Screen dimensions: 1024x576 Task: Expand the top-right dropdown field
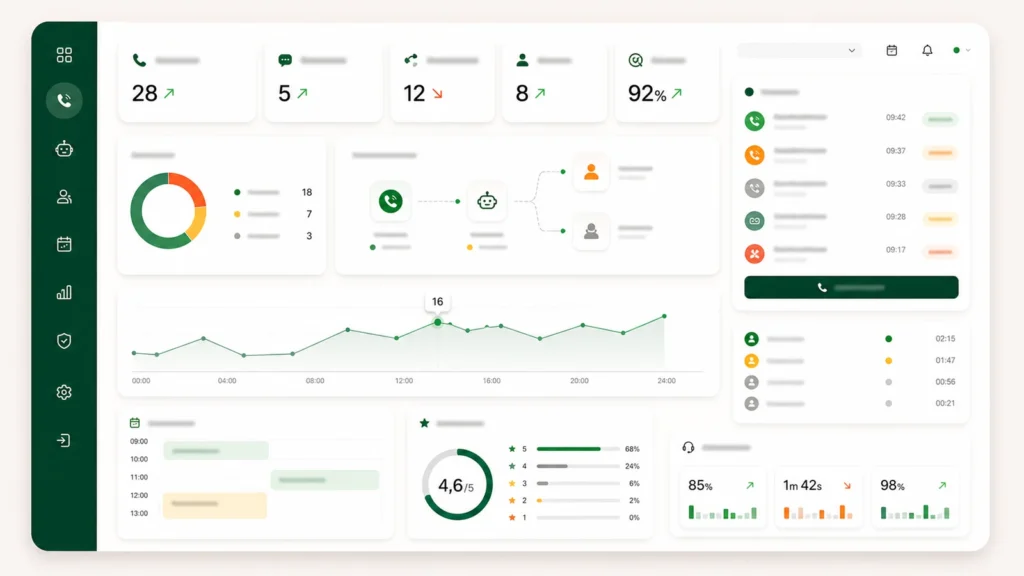pyautogui.click(x=799, y=50)
